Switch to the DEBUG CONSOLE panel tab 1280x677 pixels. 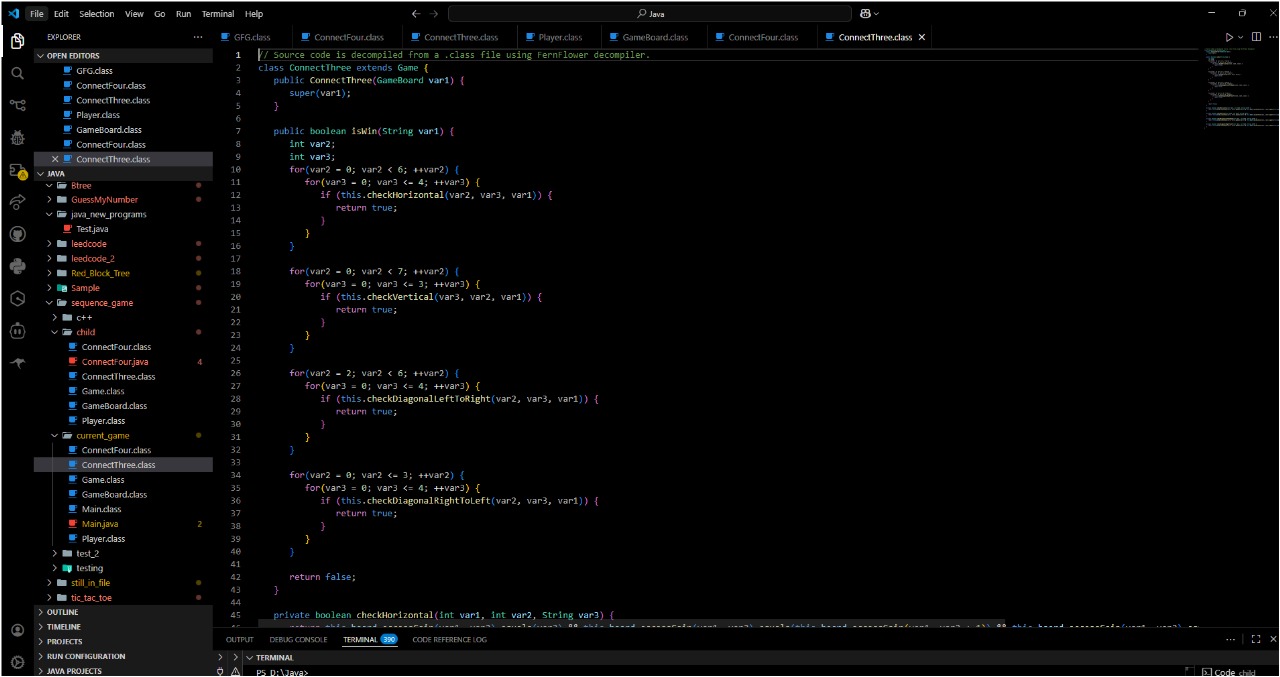point(298,639)
